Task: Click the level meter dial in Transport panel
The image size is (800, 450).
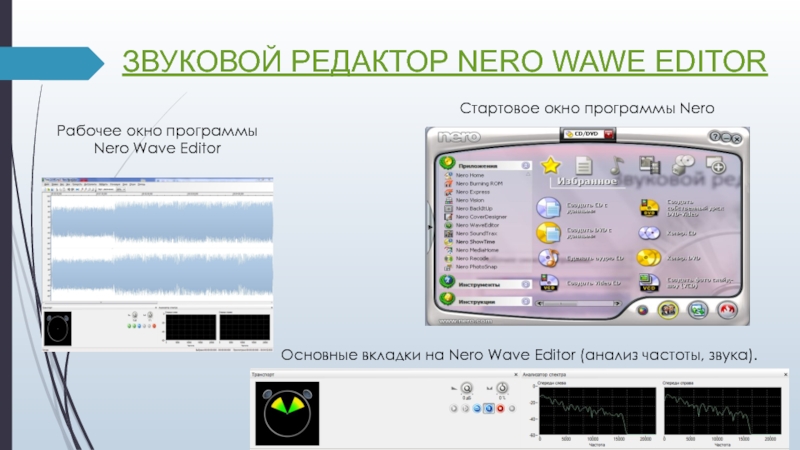Action: pyautogui.click(x=287, y=413)
